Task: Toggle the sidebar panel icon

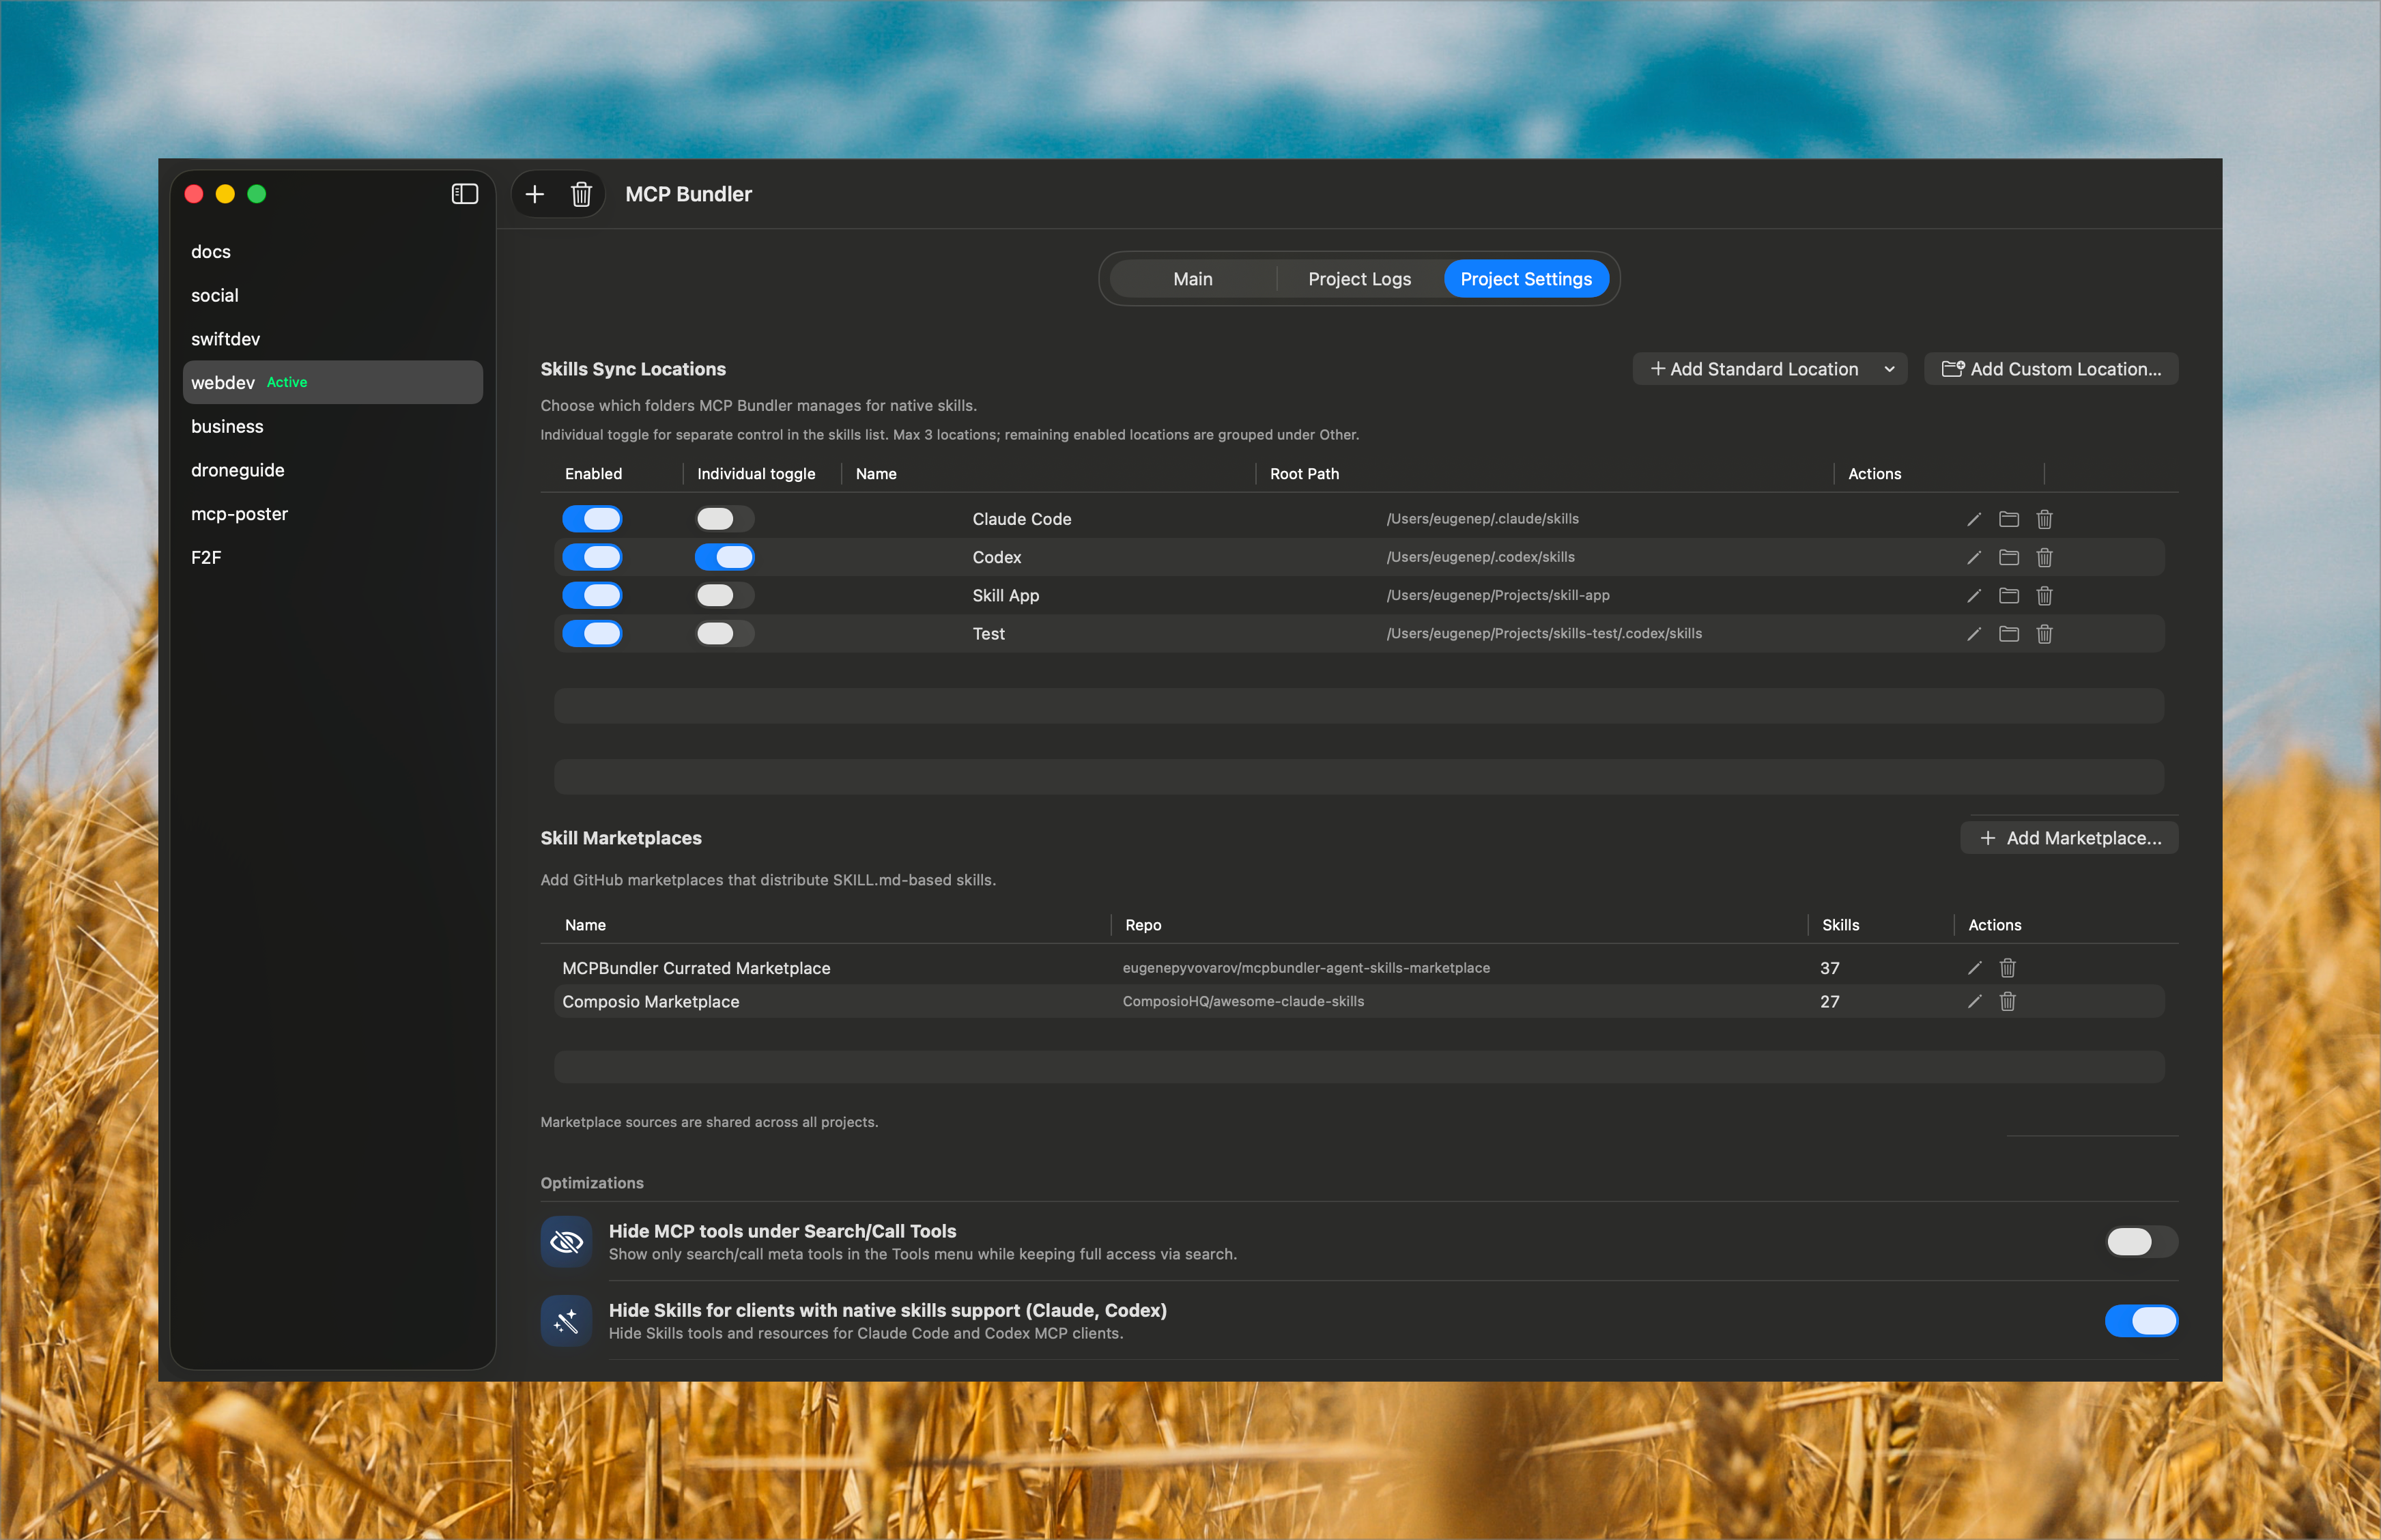Action: 465,194
